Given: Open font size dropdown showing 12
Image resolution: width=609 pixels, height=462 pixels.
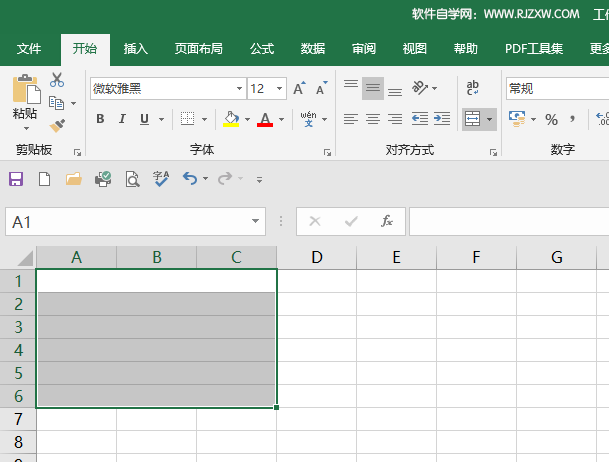Looking at the screenshot, I should 279,89.
